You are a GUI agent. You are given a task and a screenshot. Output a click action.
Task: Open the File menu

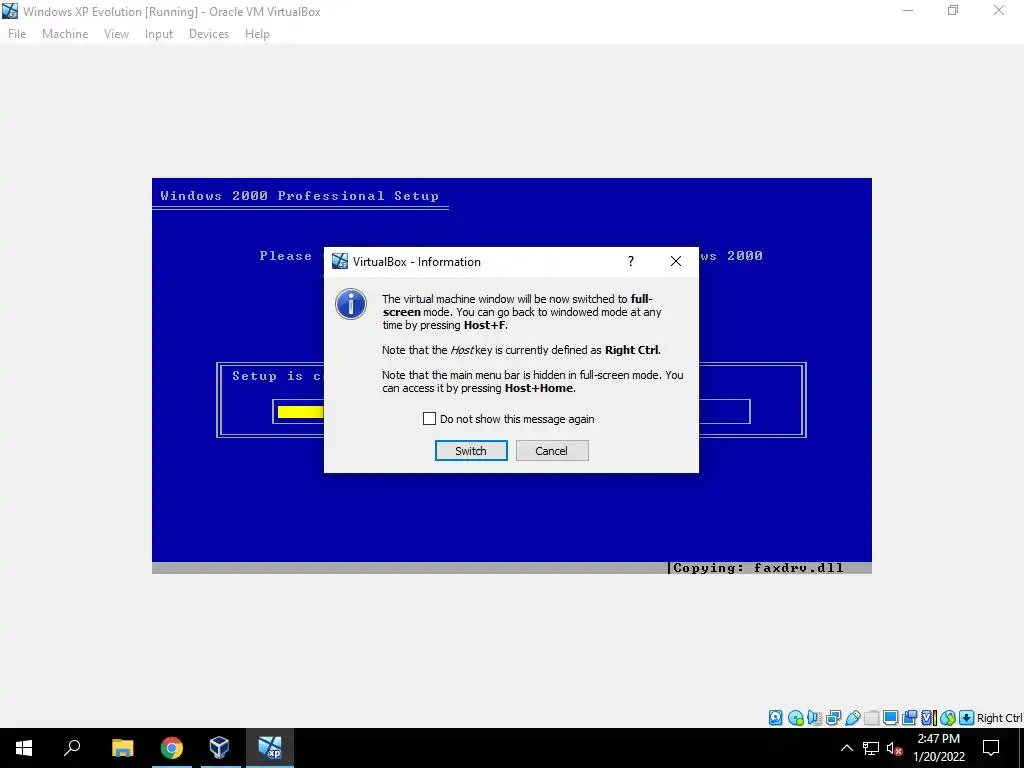point(17,34)
